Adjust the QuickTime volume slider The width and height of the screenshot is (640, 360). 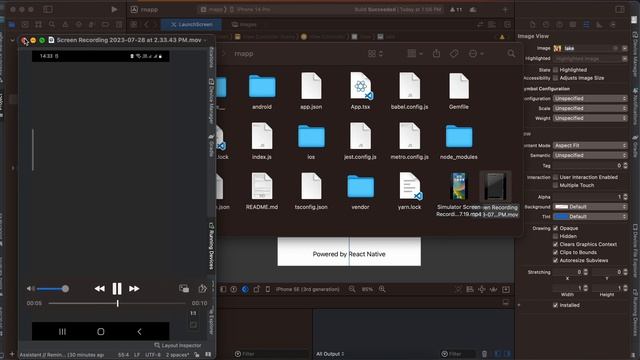(x=52, y=289)
